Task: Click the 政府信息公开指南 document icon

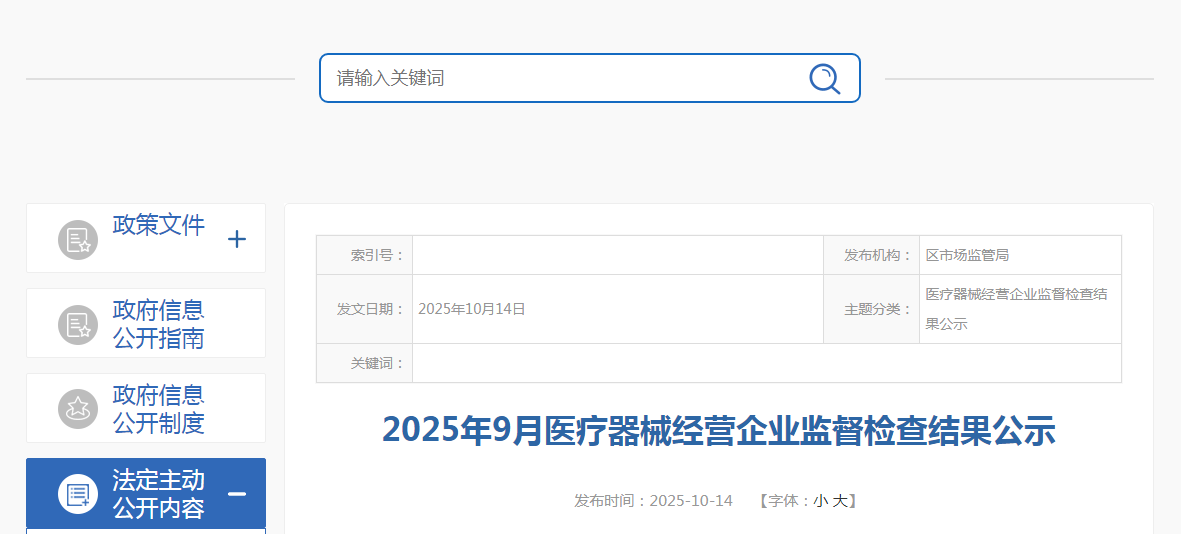Action: point(77,324)
